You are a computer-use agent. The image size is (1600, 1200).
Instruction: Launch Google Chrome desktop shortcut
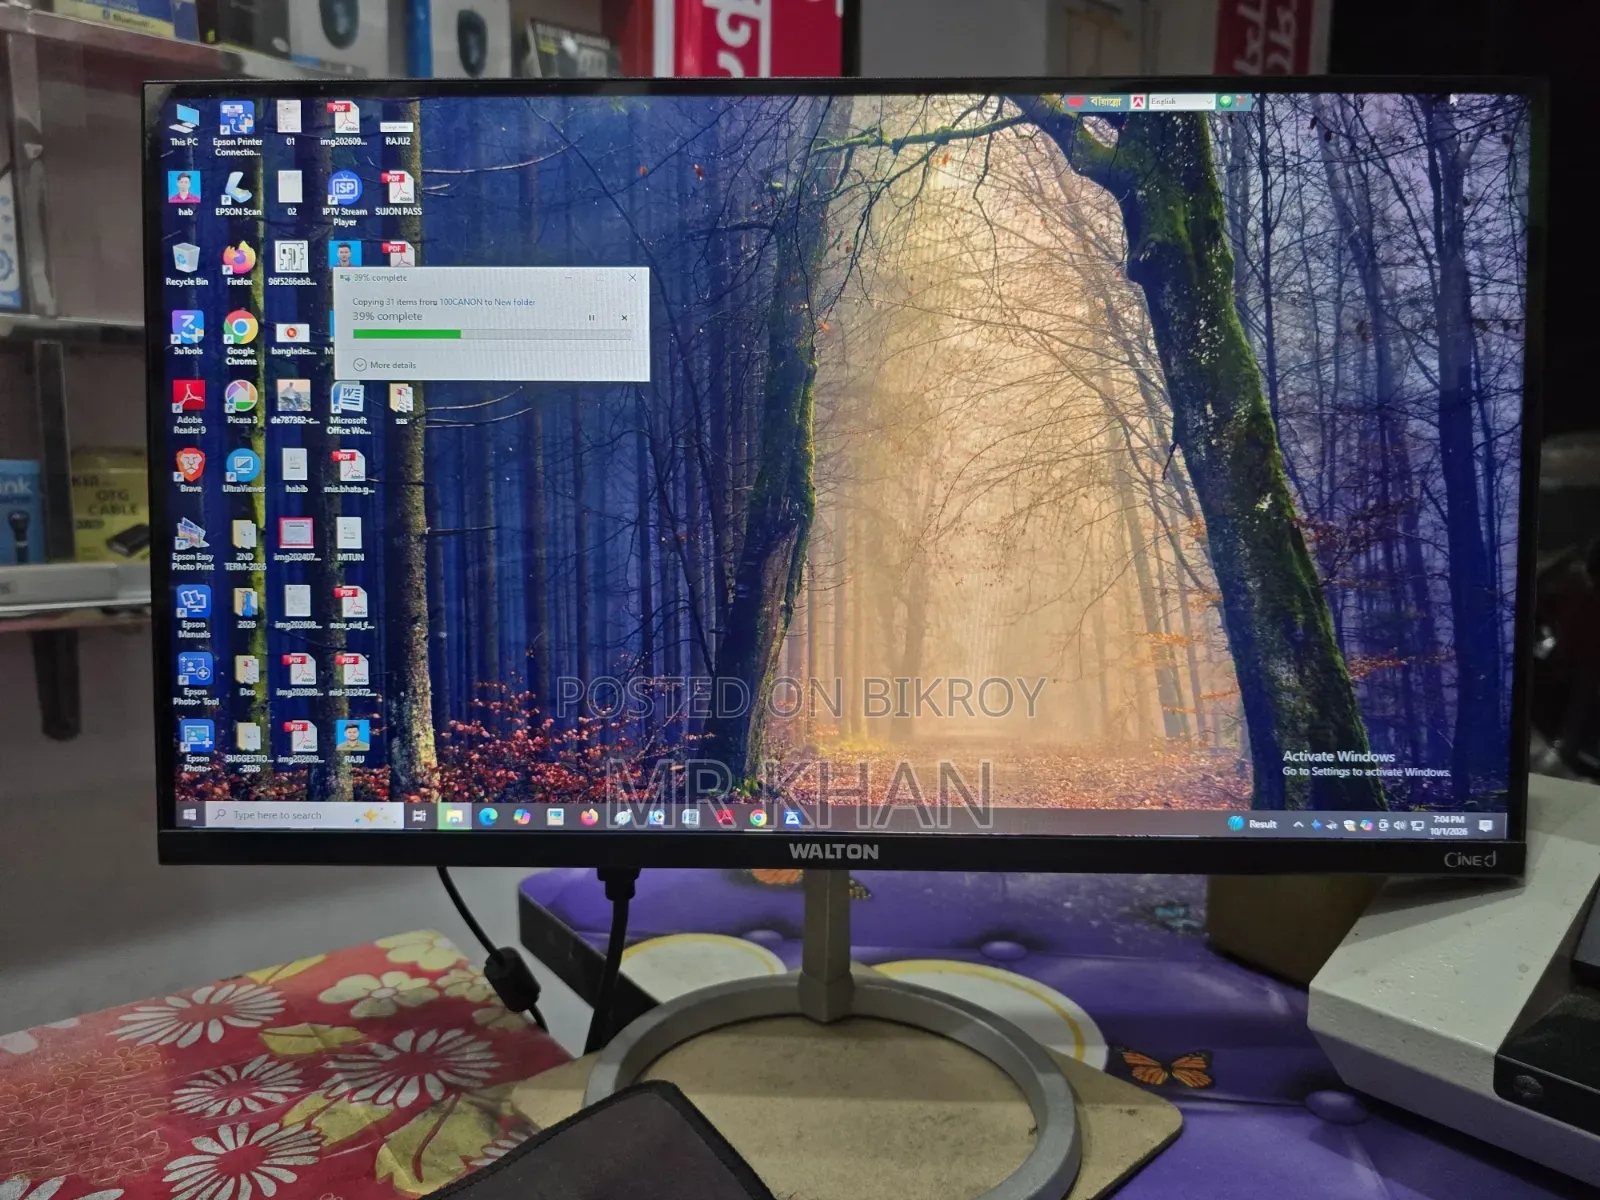pyautogui.click(x=241, y=337)
